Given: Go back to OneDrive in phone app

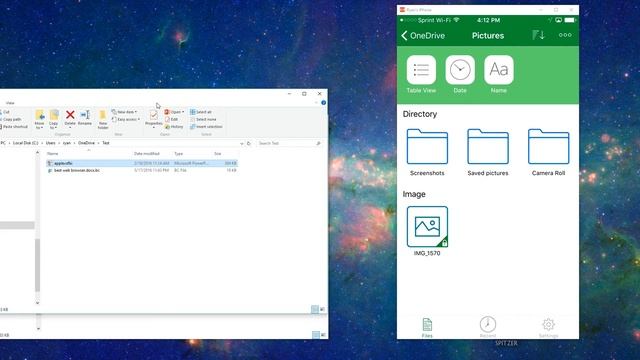Looking at the screenshot, I should coord(423,36).
